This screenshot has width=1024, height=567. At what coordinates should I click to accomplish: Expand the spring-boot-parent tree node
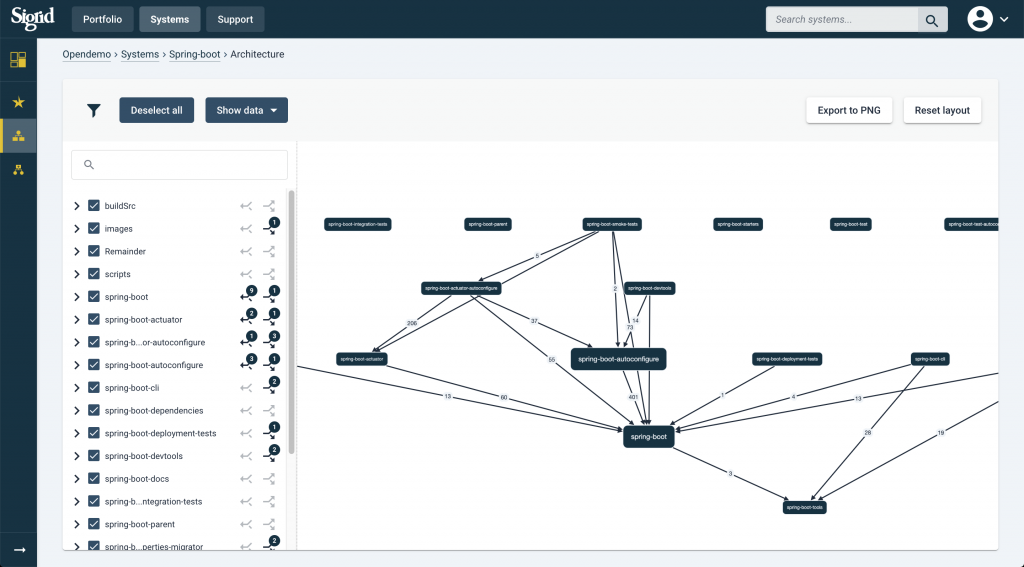76,525
